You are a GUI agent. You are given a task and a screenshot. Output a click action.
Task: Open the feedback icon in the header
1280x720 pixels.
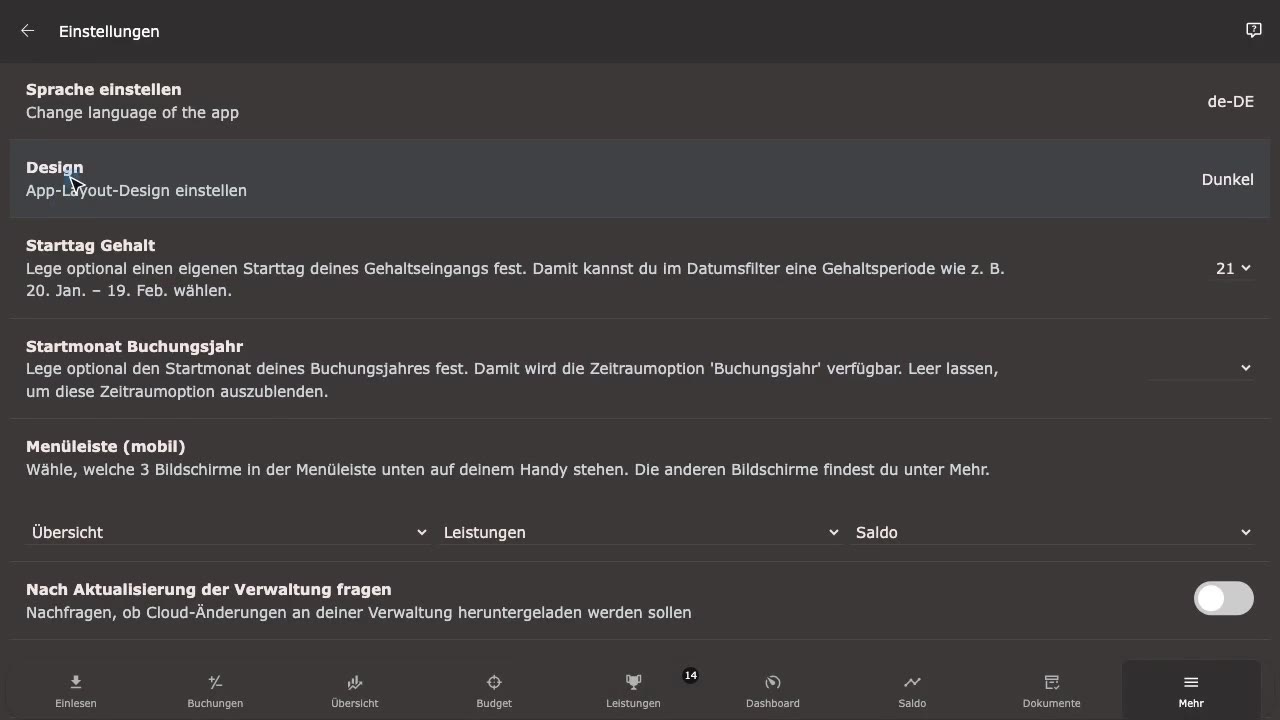(x=1254, y=31)
